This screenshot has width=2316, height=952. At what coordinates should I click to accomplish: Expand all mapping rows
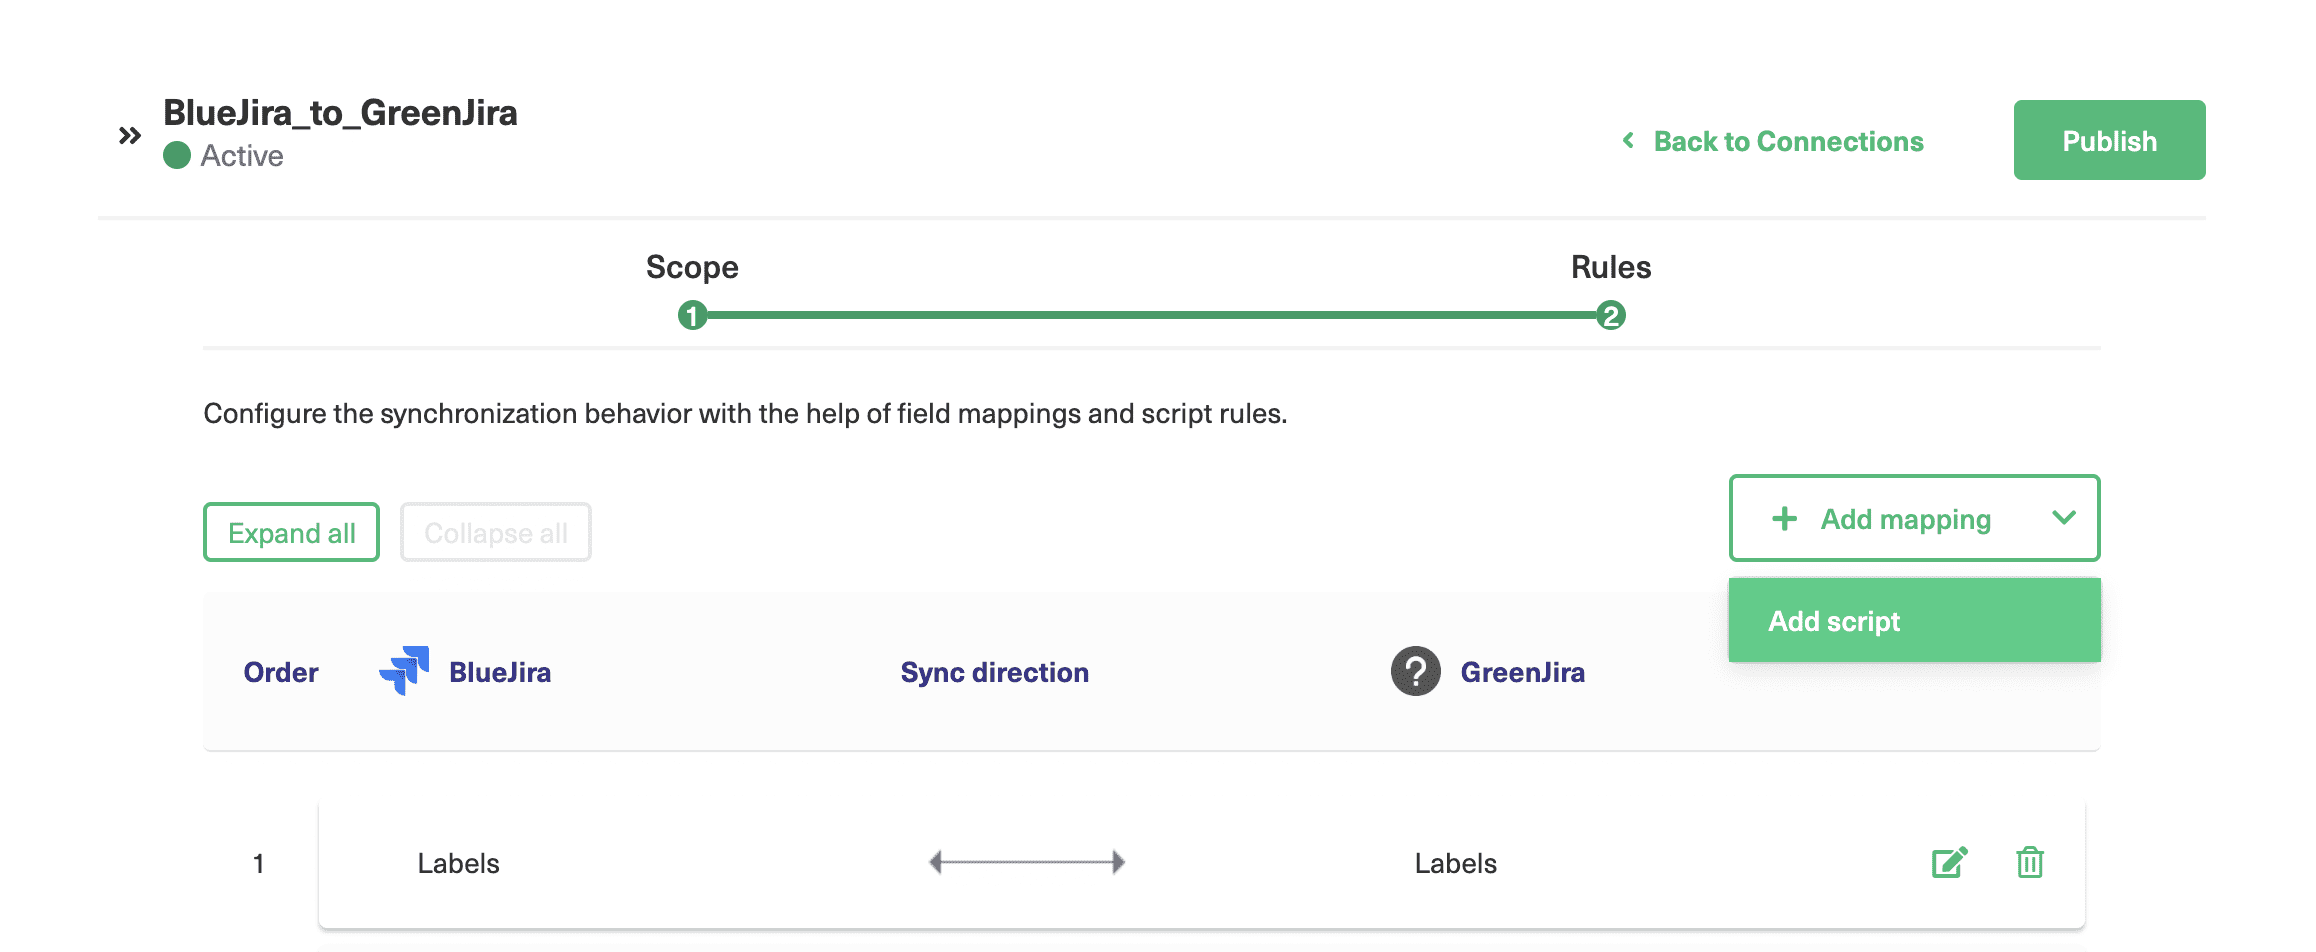click(x=291, y=533)
